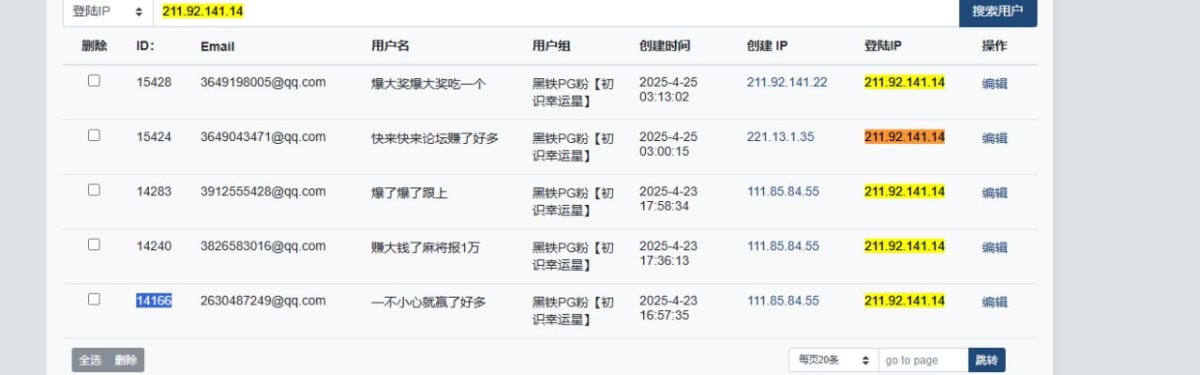The height and width of the screenshot is (375, 1200).
Task: Focus the go to page field
Action: pos(923,360)
